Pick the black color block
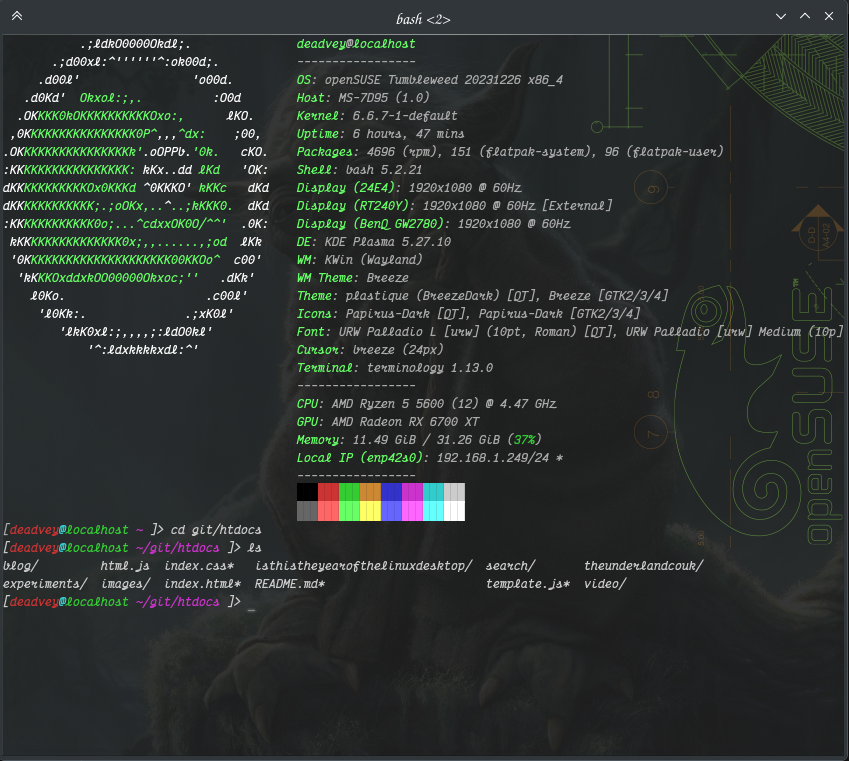 click(x=307, y=492)
